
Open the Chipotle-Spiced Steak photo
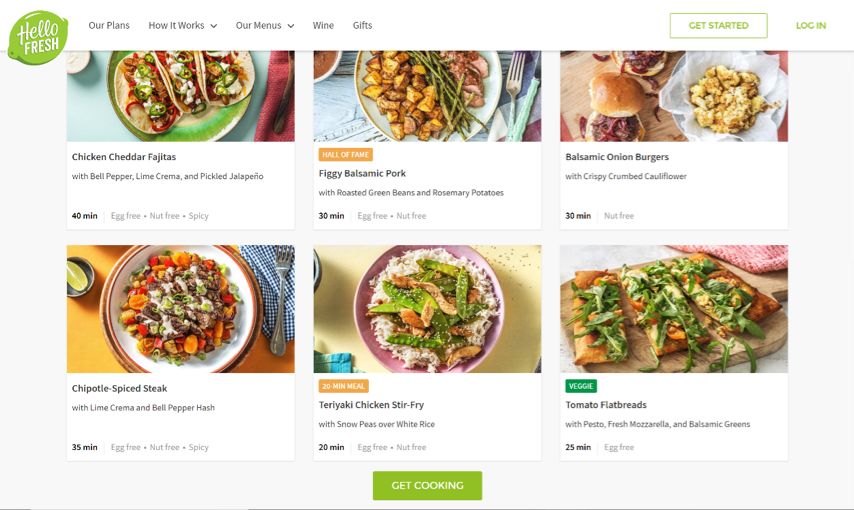pyautogui.click(x=181, y=309)
